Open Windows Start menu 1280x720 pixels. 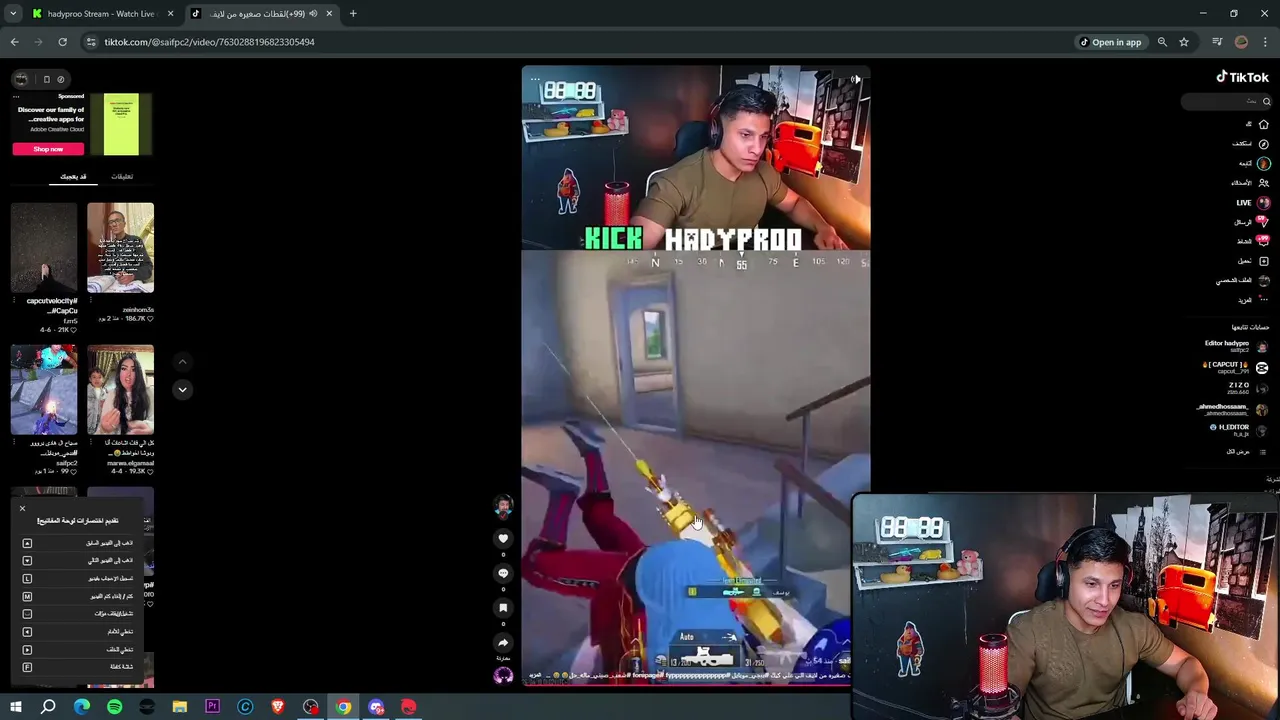[16, 707]
